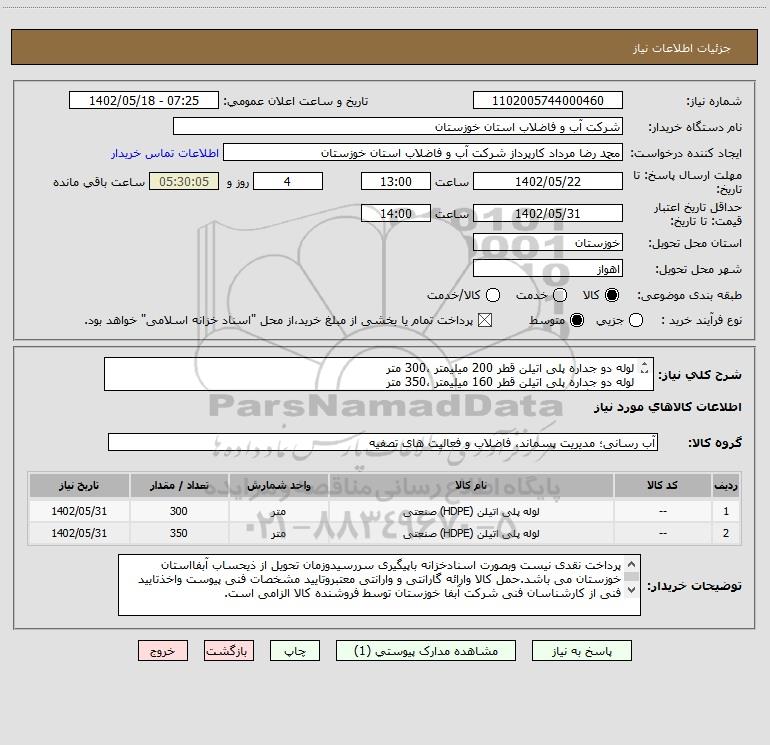The width and height of the screenshot is (770, 745).
Task: Click the چاپ print button
Action: pyautogui.click(x=295, y=651)
